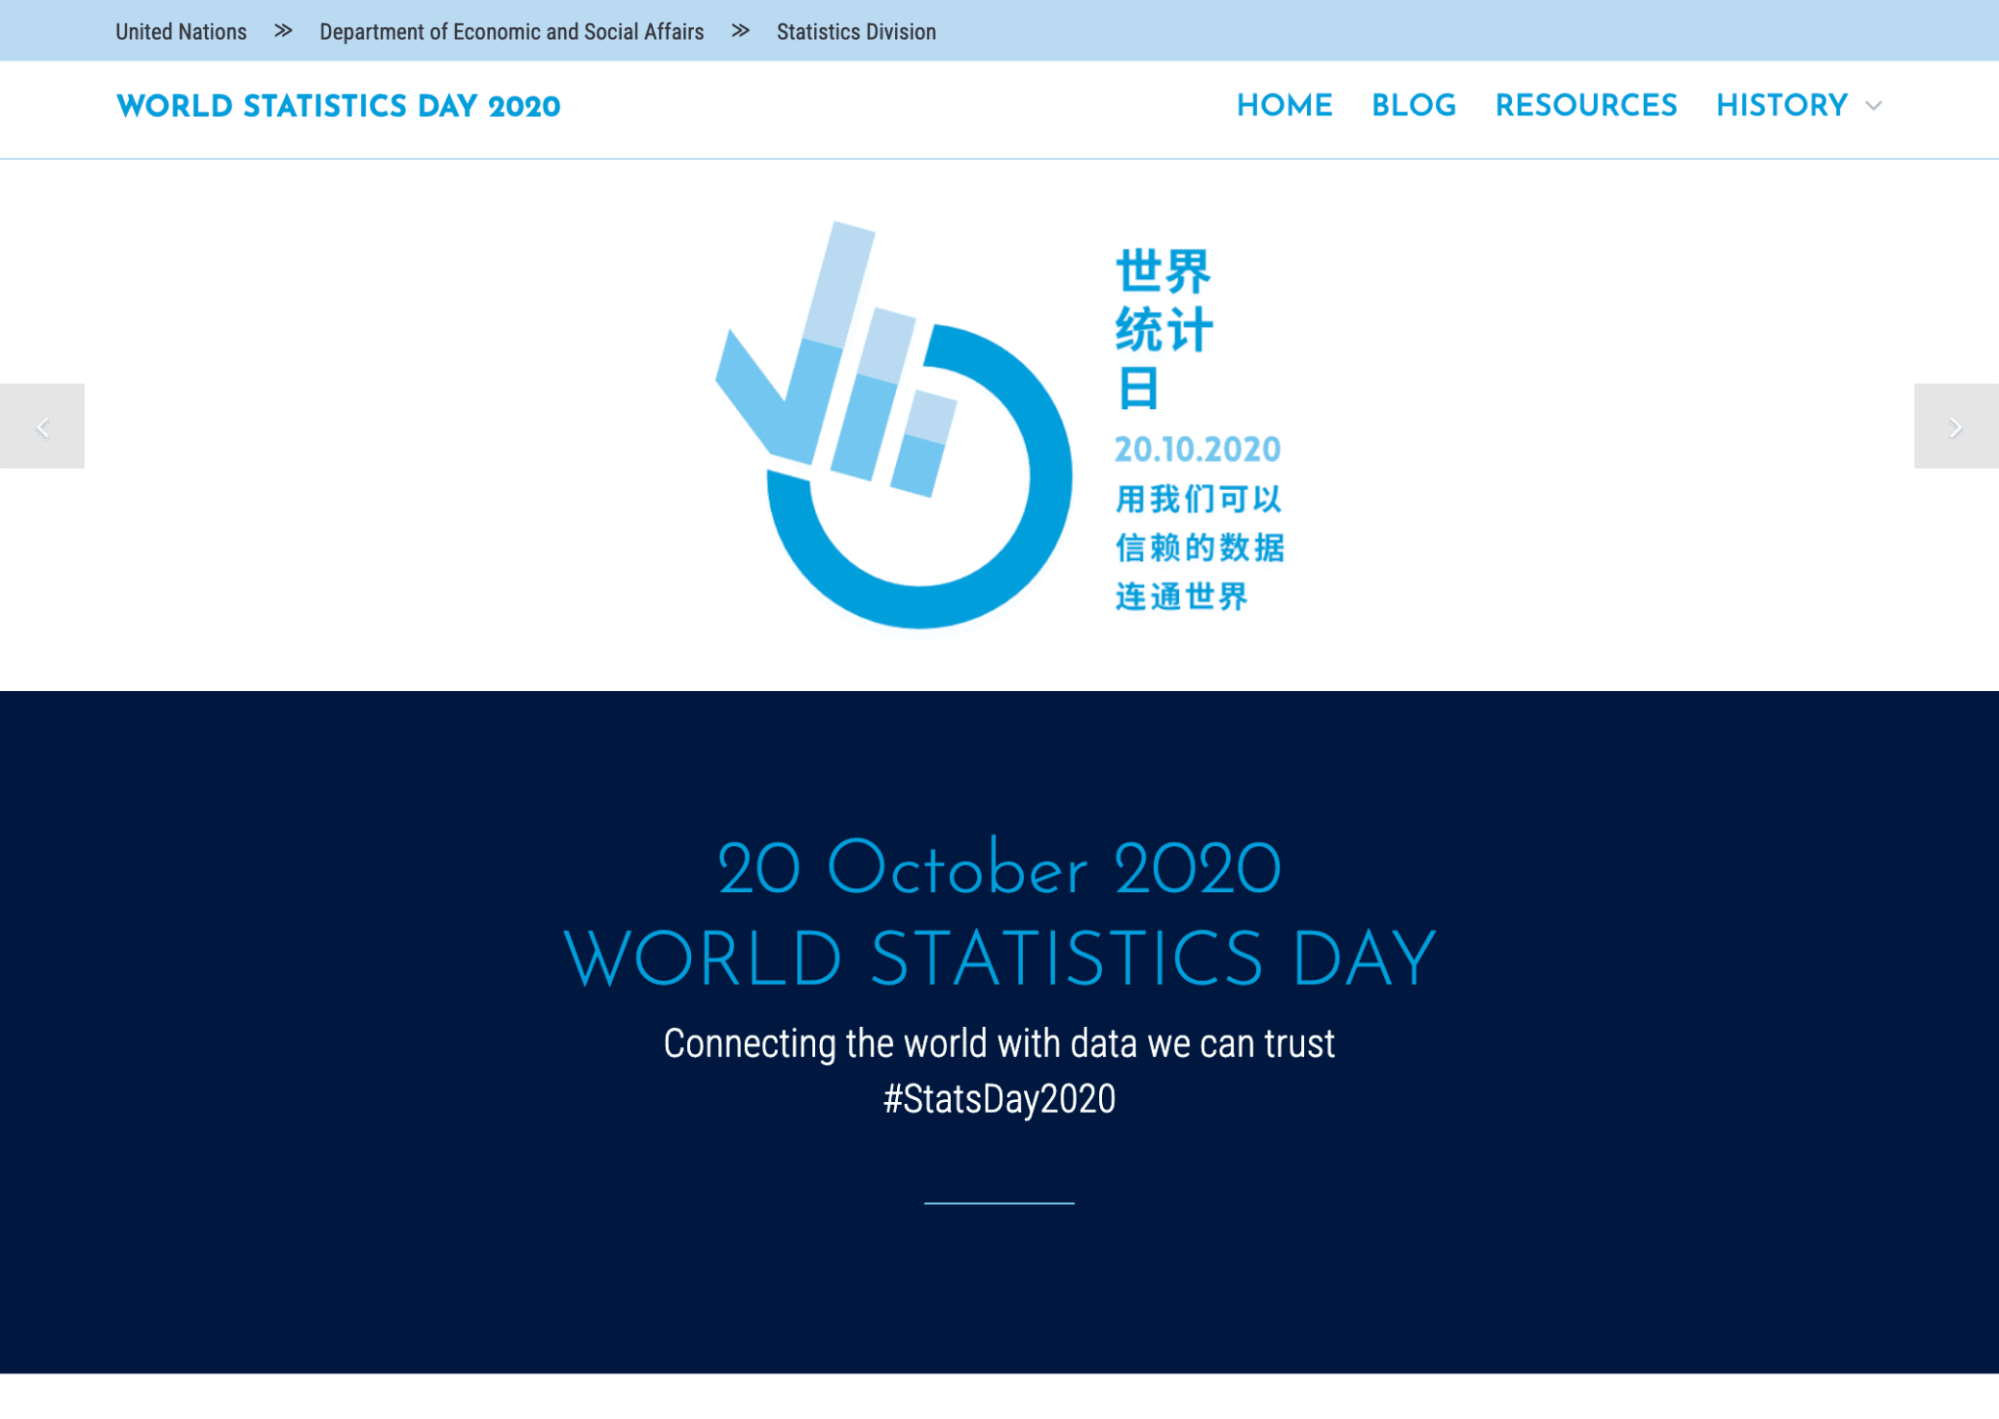The height and width of the screenshot is (1419, 1999).
Task: Open the HOME nav item
Action: pyautogui.click(x=1284, y=105)
